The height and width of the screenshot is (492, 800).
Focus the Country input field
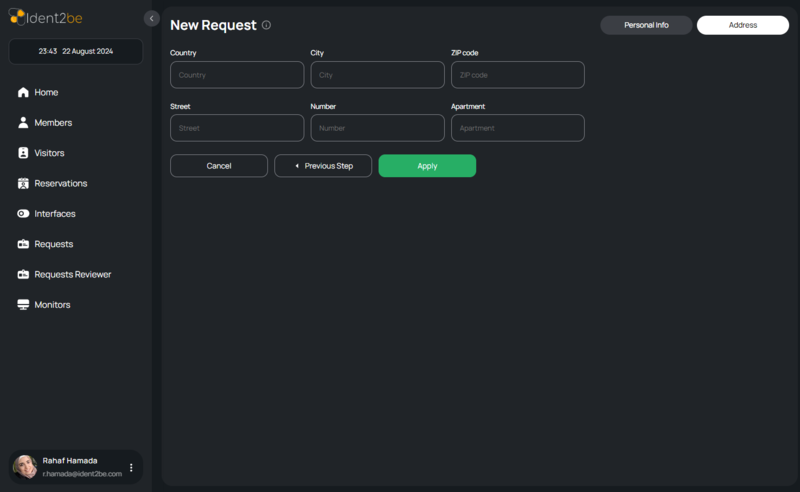click(x=237, y=75)
